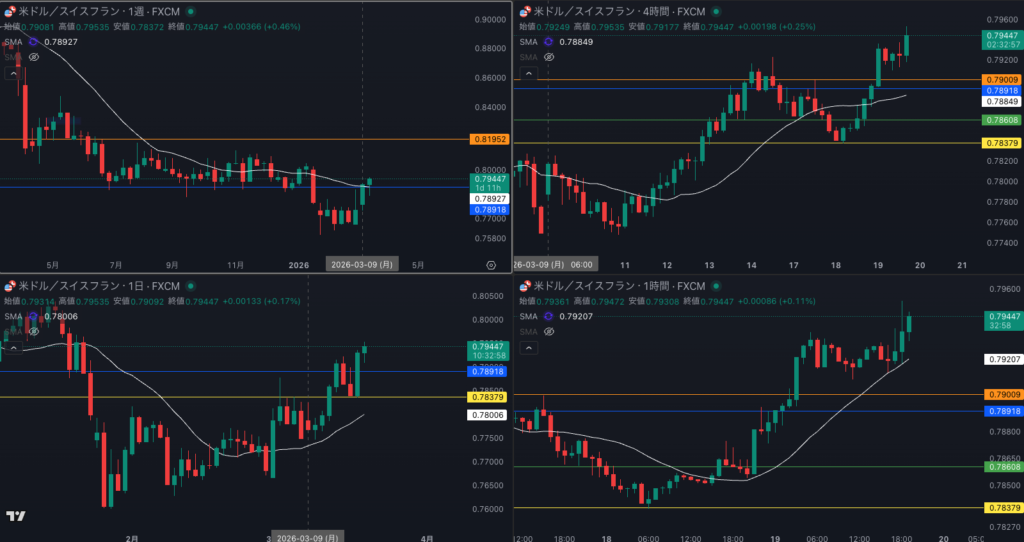Click market status dot on daily chart
Screen dimensions: 1024x542
click(191, 286)
